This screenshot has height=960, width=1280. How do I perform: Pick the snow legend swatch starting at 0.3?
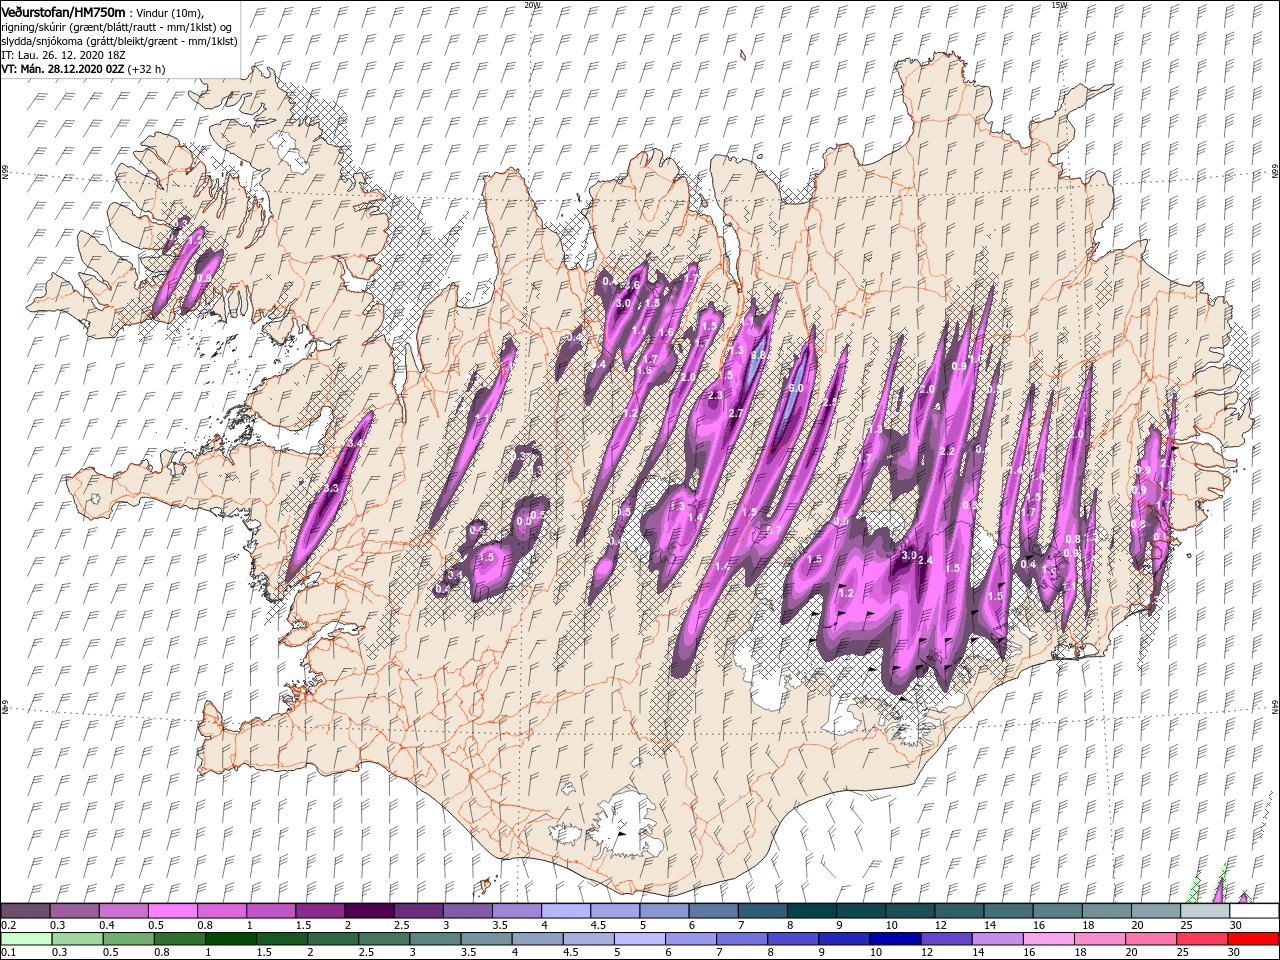click(x=74, y=911)
